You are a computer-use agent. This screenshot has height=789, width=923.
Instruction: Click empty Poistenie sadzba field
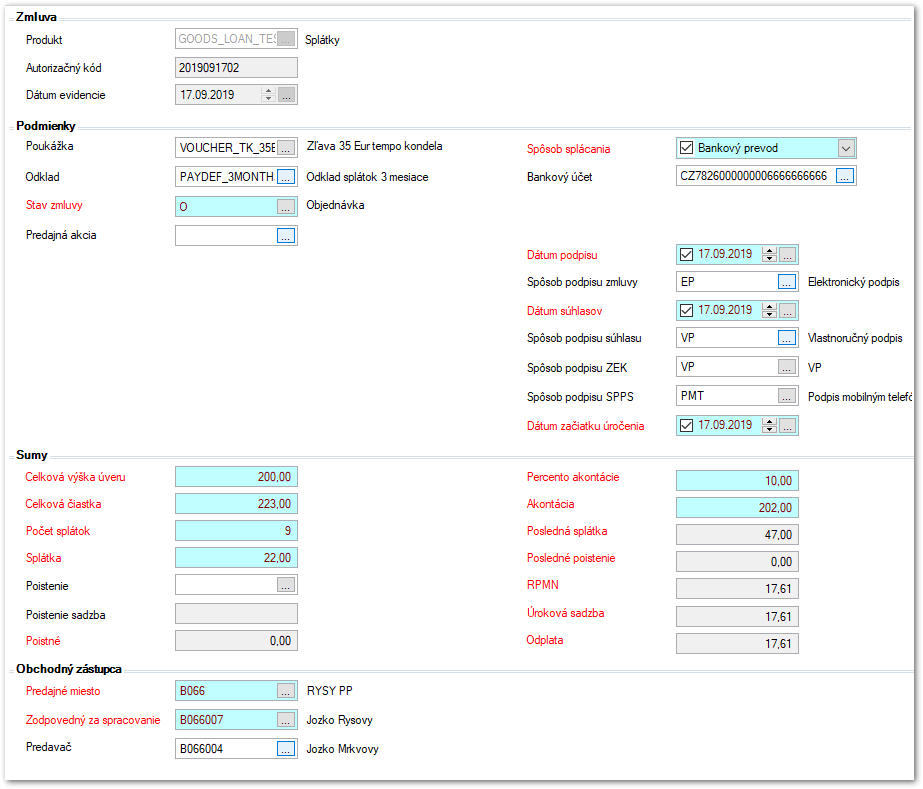click(x=237, y=614)
